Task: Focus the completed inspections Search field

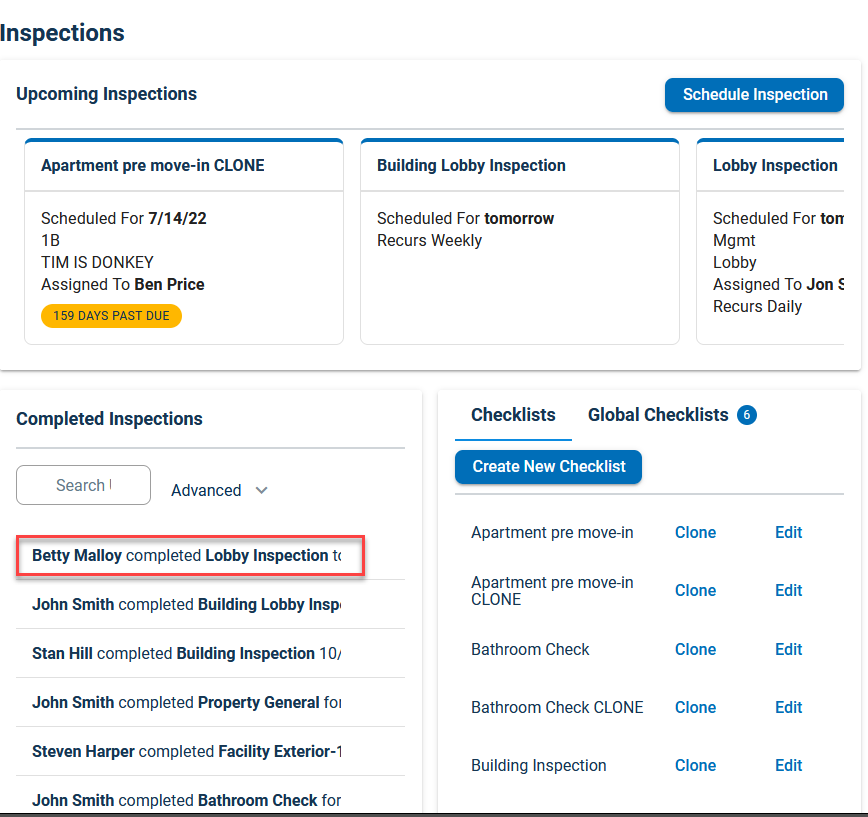Action: (83, 485)
